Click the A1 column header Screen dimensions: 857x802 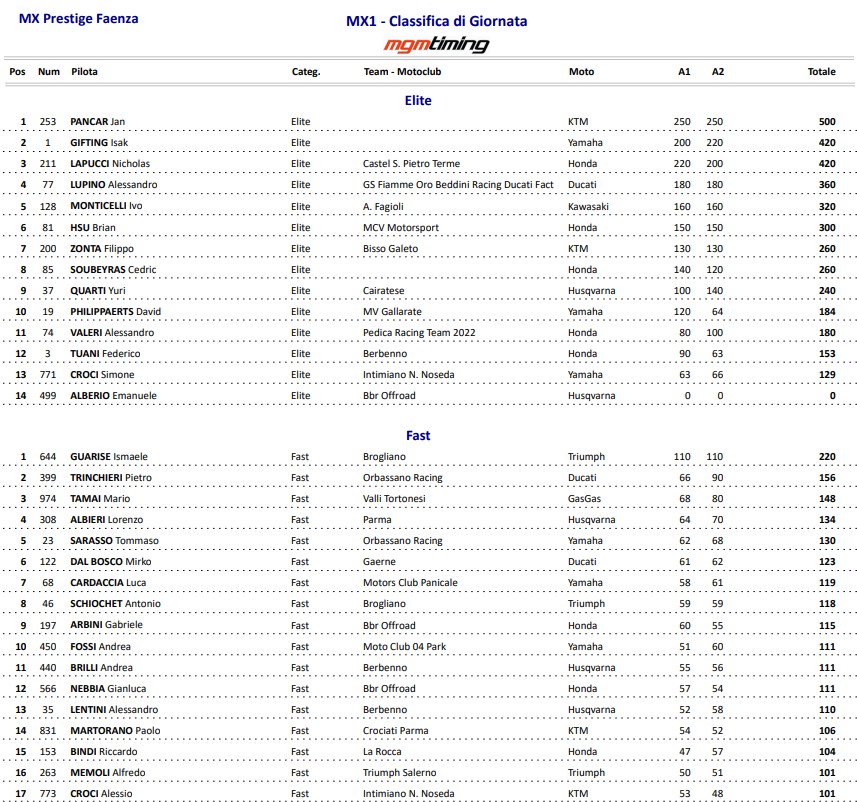pos(684,72)
